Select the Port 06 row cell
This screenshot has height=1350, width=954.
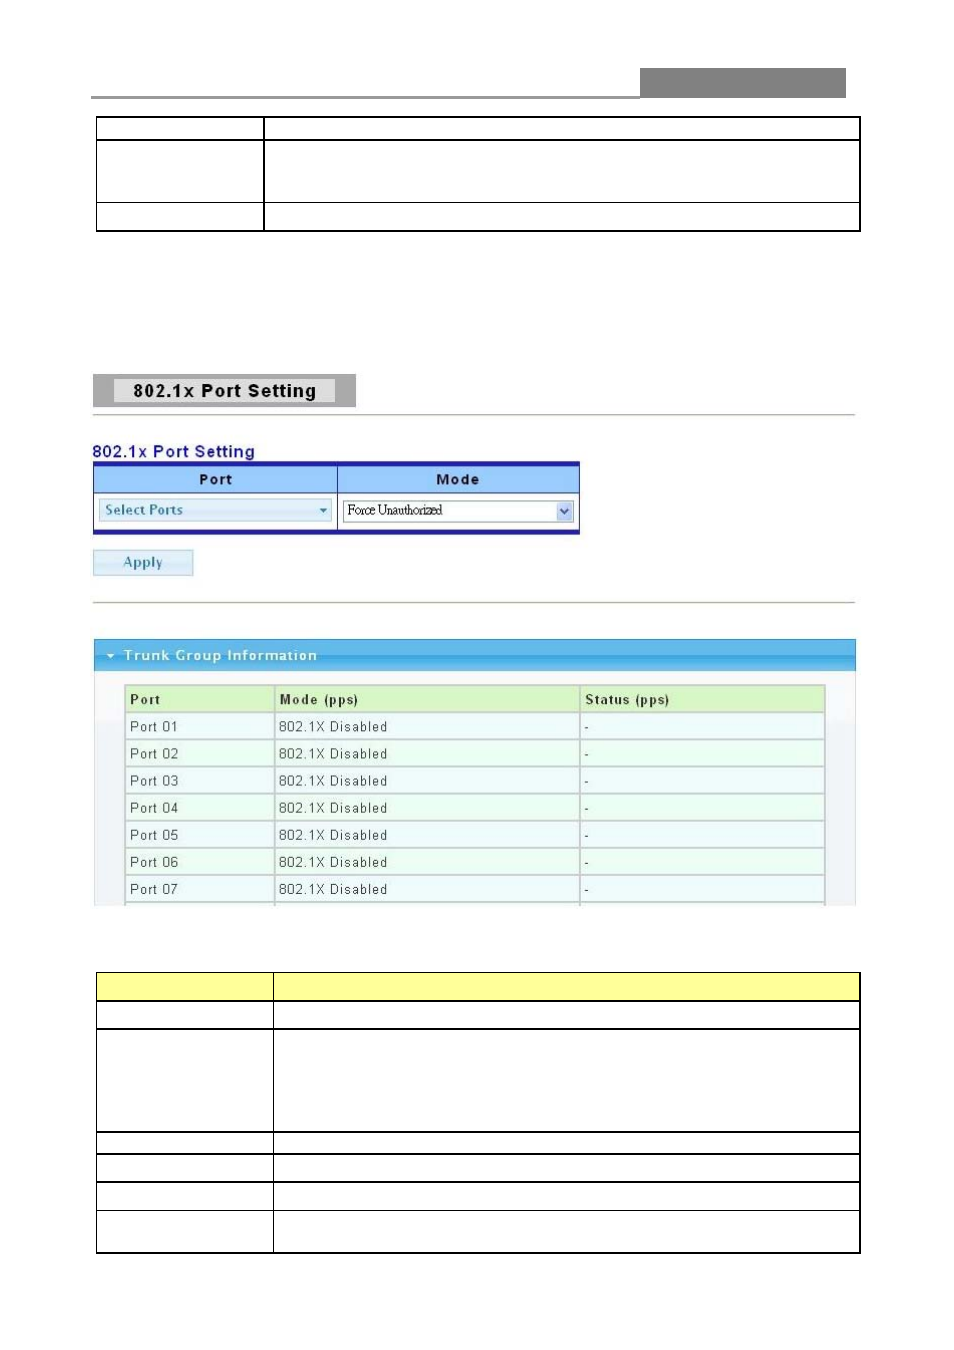click(x=200, y=862)
